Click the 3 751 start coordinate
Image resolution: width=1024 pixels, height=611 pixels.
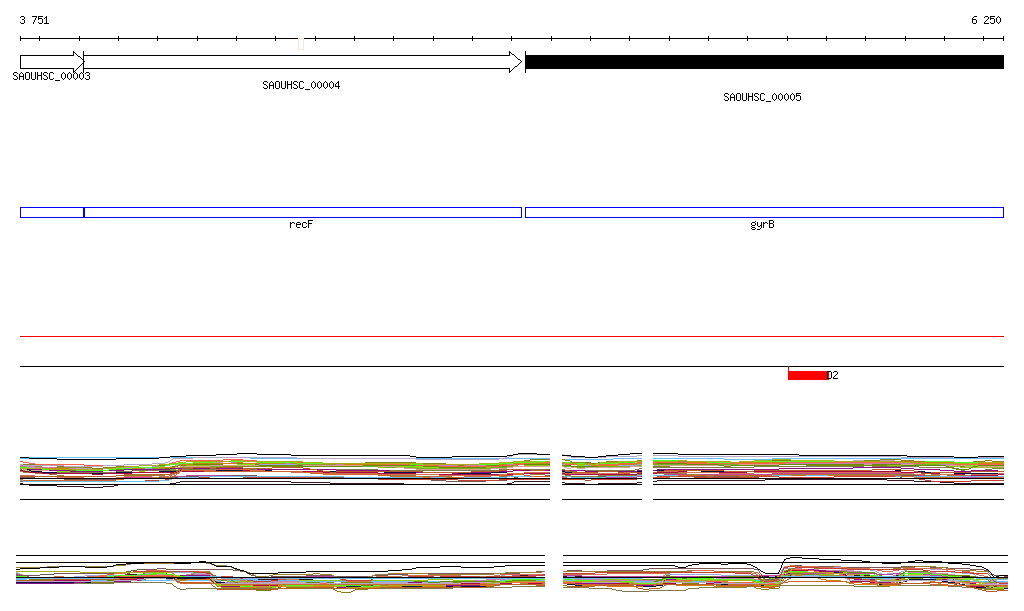[34, 20]
